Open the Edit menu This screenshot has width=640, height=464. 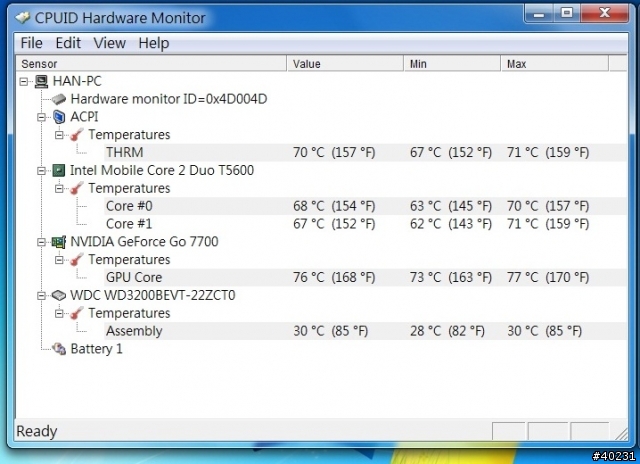68,43
